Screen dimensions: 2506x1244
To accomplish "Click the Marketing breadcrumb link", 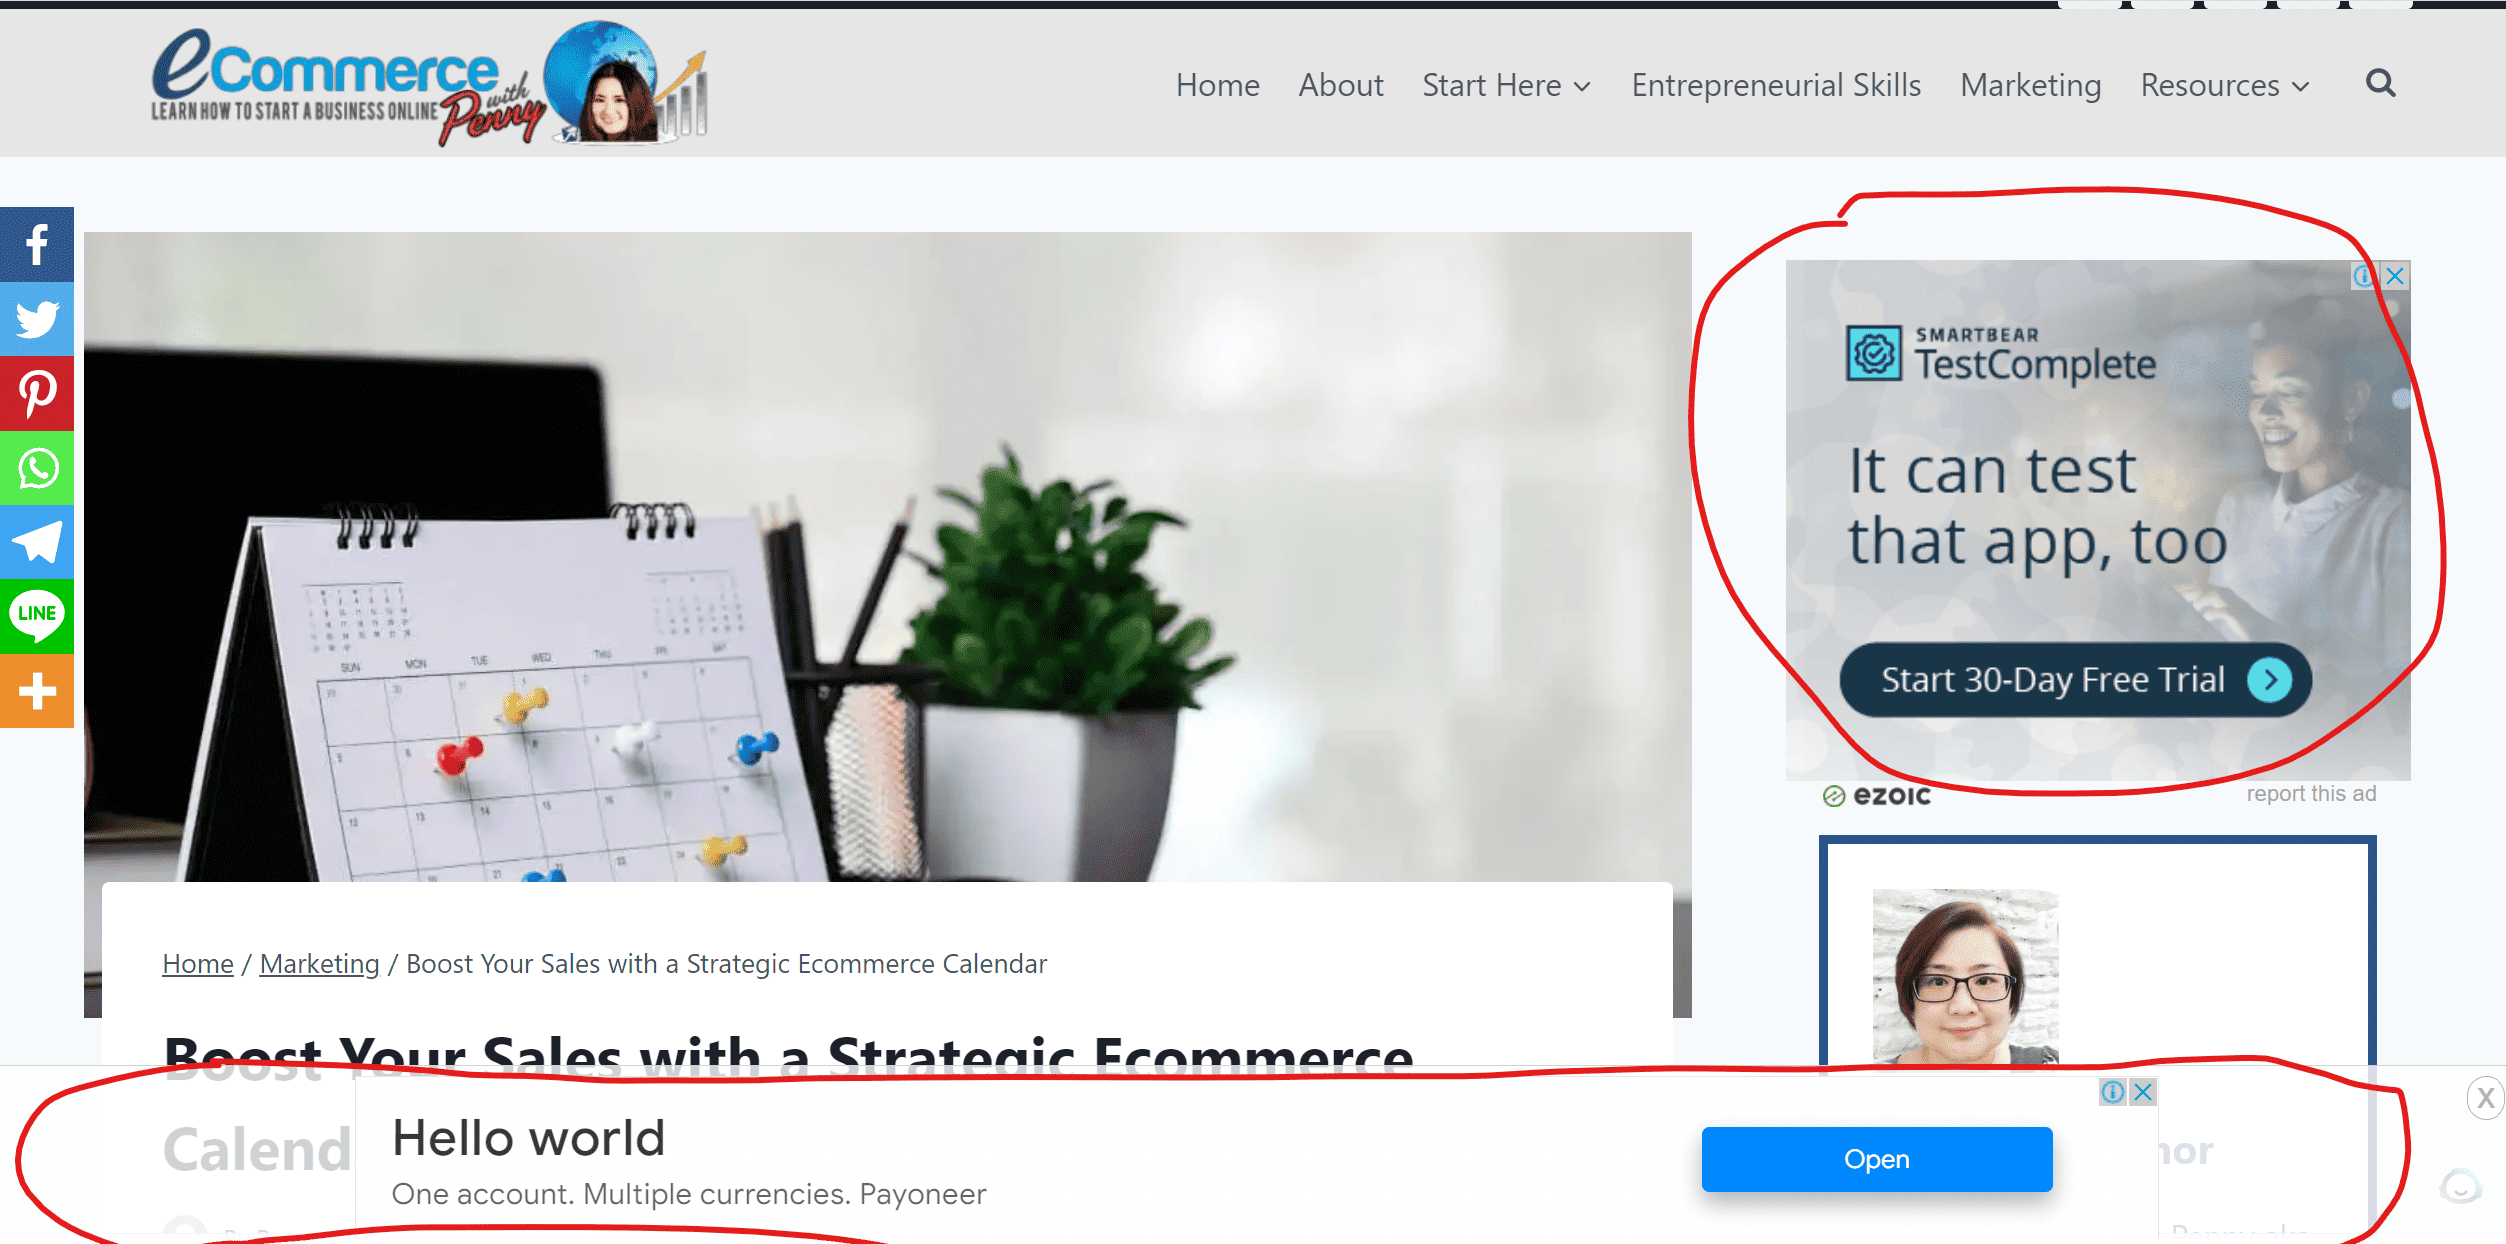I will [318, 963].
